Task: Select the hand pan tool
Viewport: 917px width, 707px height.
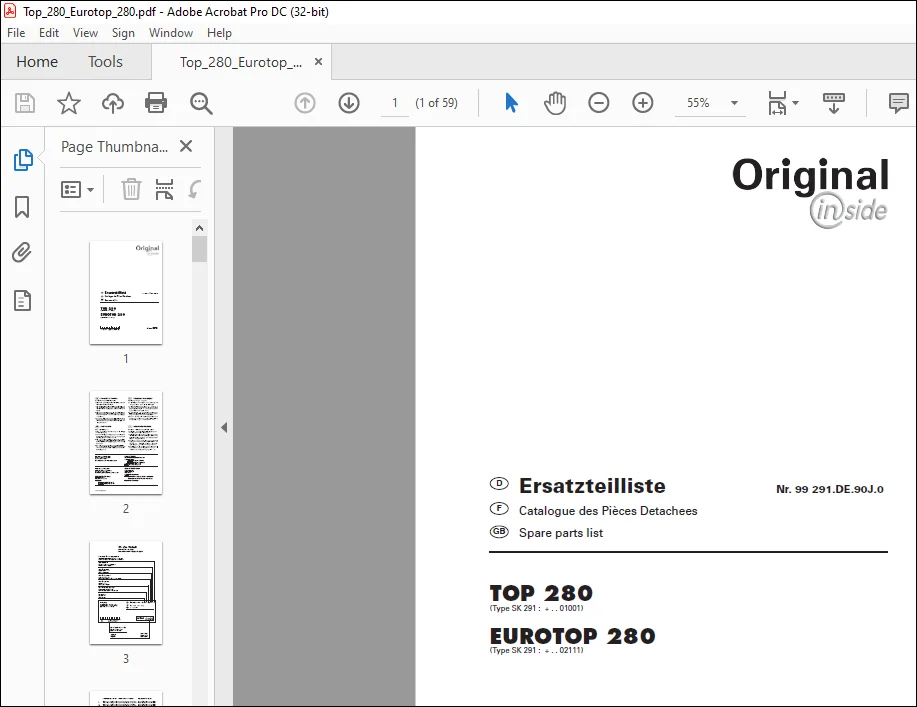Action: pyautogui.click(x=554, y=103)
